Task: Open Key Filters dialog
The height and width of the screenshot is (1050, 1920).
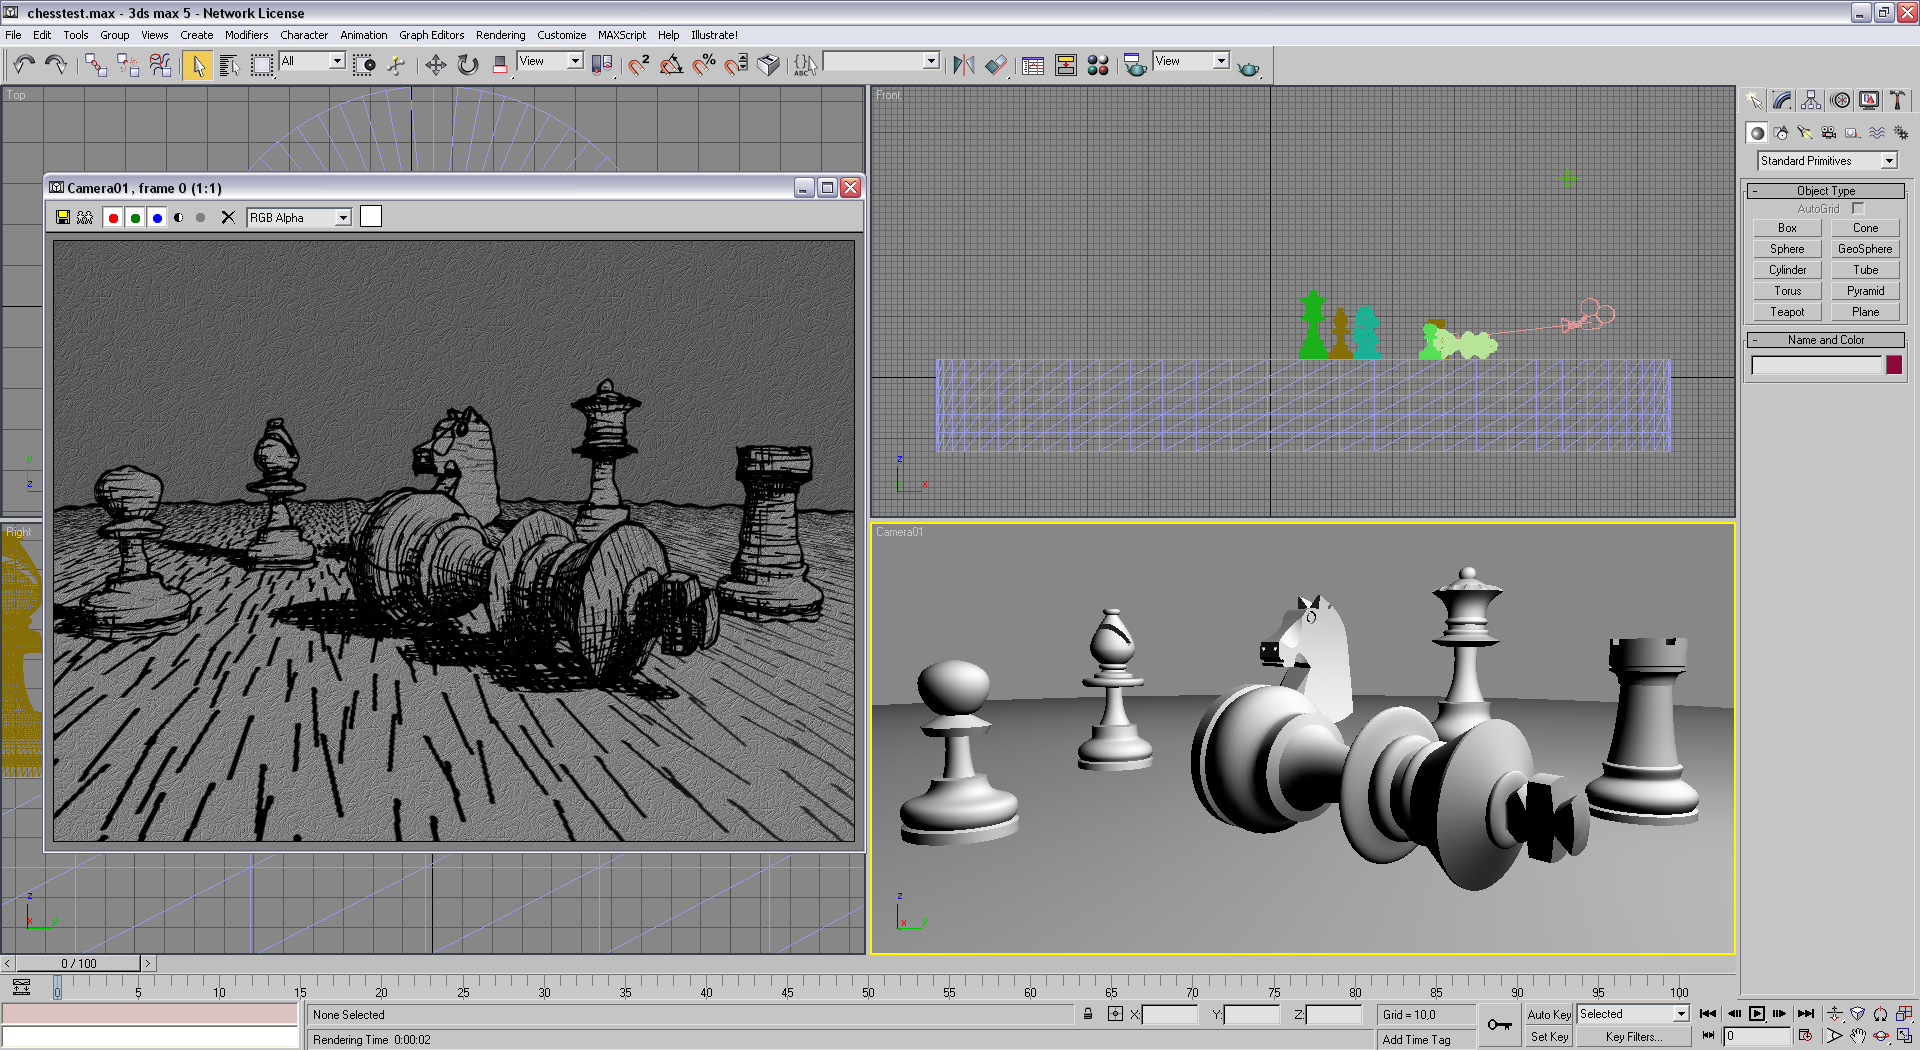Action: (1633, 1037)
